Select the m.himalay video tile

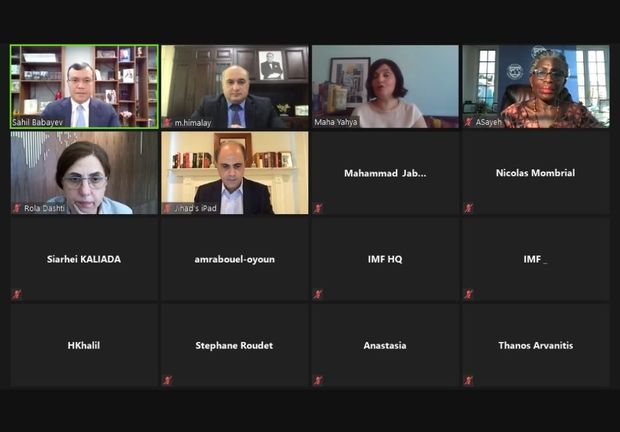[234, 87]
